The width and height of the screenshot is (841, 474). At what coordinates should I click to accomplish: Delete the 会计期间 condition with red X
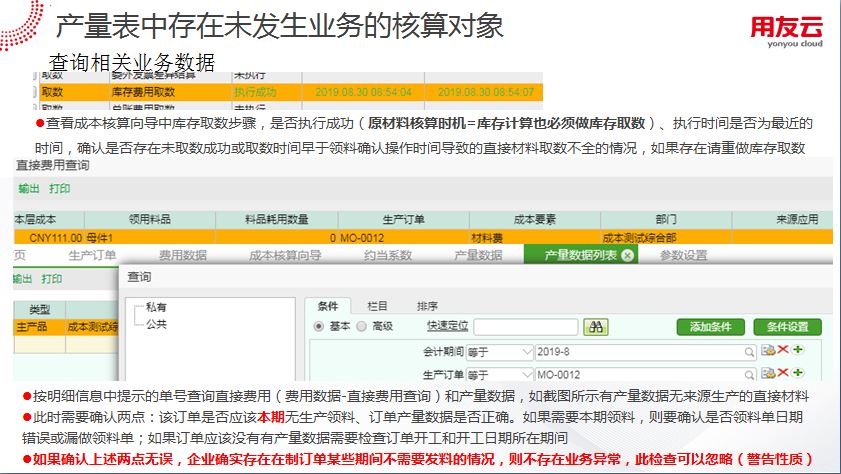tap(783, 351)
